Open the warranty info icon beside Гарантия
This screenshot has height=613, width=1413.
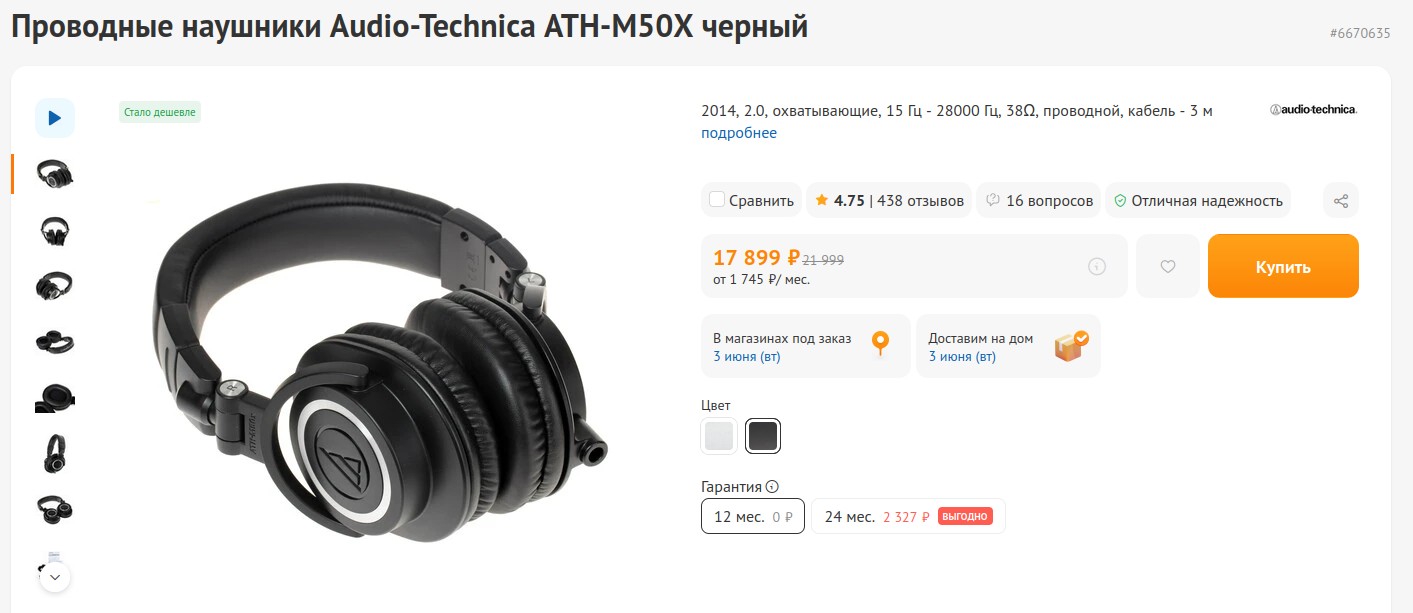(771, 487)
